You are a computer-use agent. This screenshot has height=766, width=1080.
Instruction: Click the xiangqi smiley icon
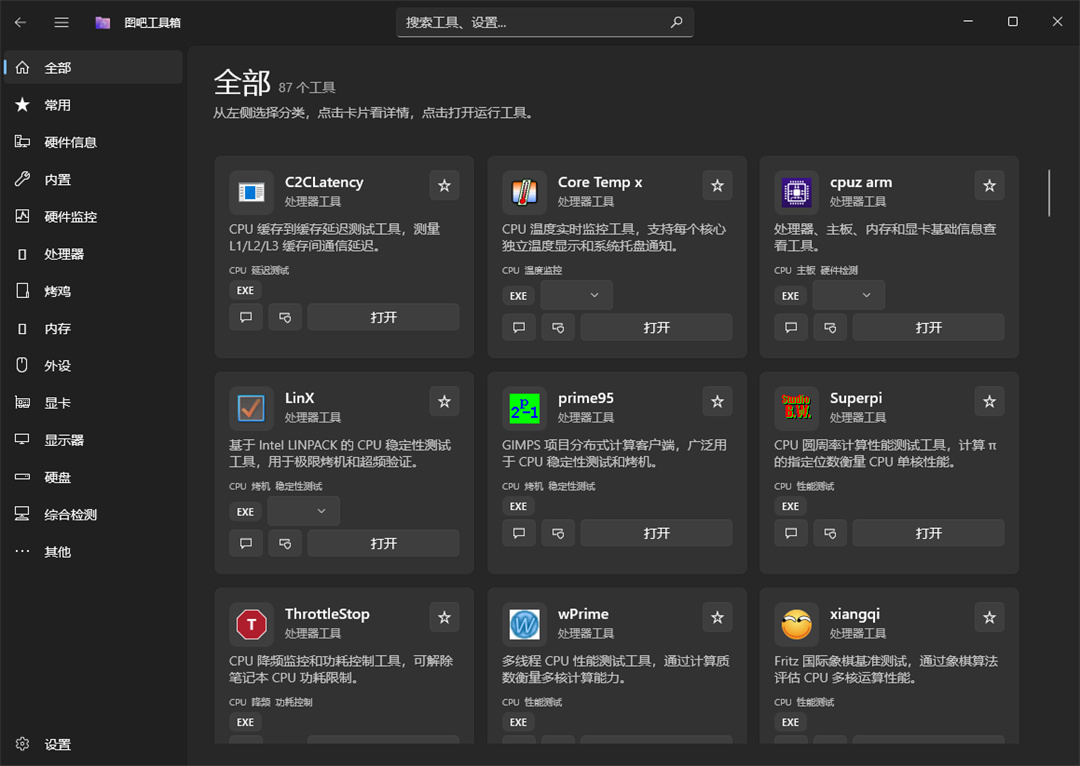coord(796,624)
